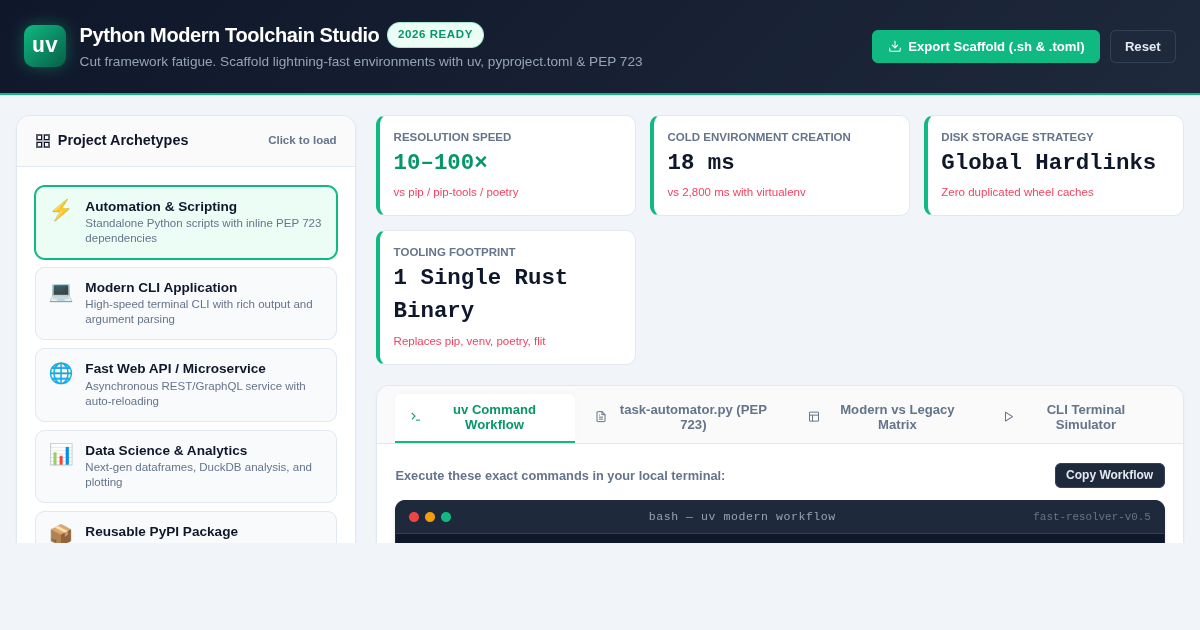Click the table icon in Modern vs Legacy tab

pos(814,417)
